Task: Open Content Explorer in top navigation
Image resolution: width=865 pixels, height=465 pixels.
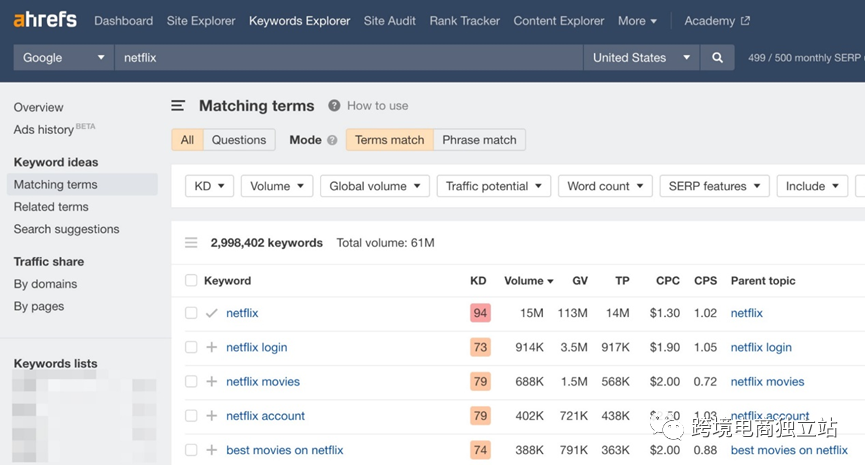Action: (x=559, y=21)
